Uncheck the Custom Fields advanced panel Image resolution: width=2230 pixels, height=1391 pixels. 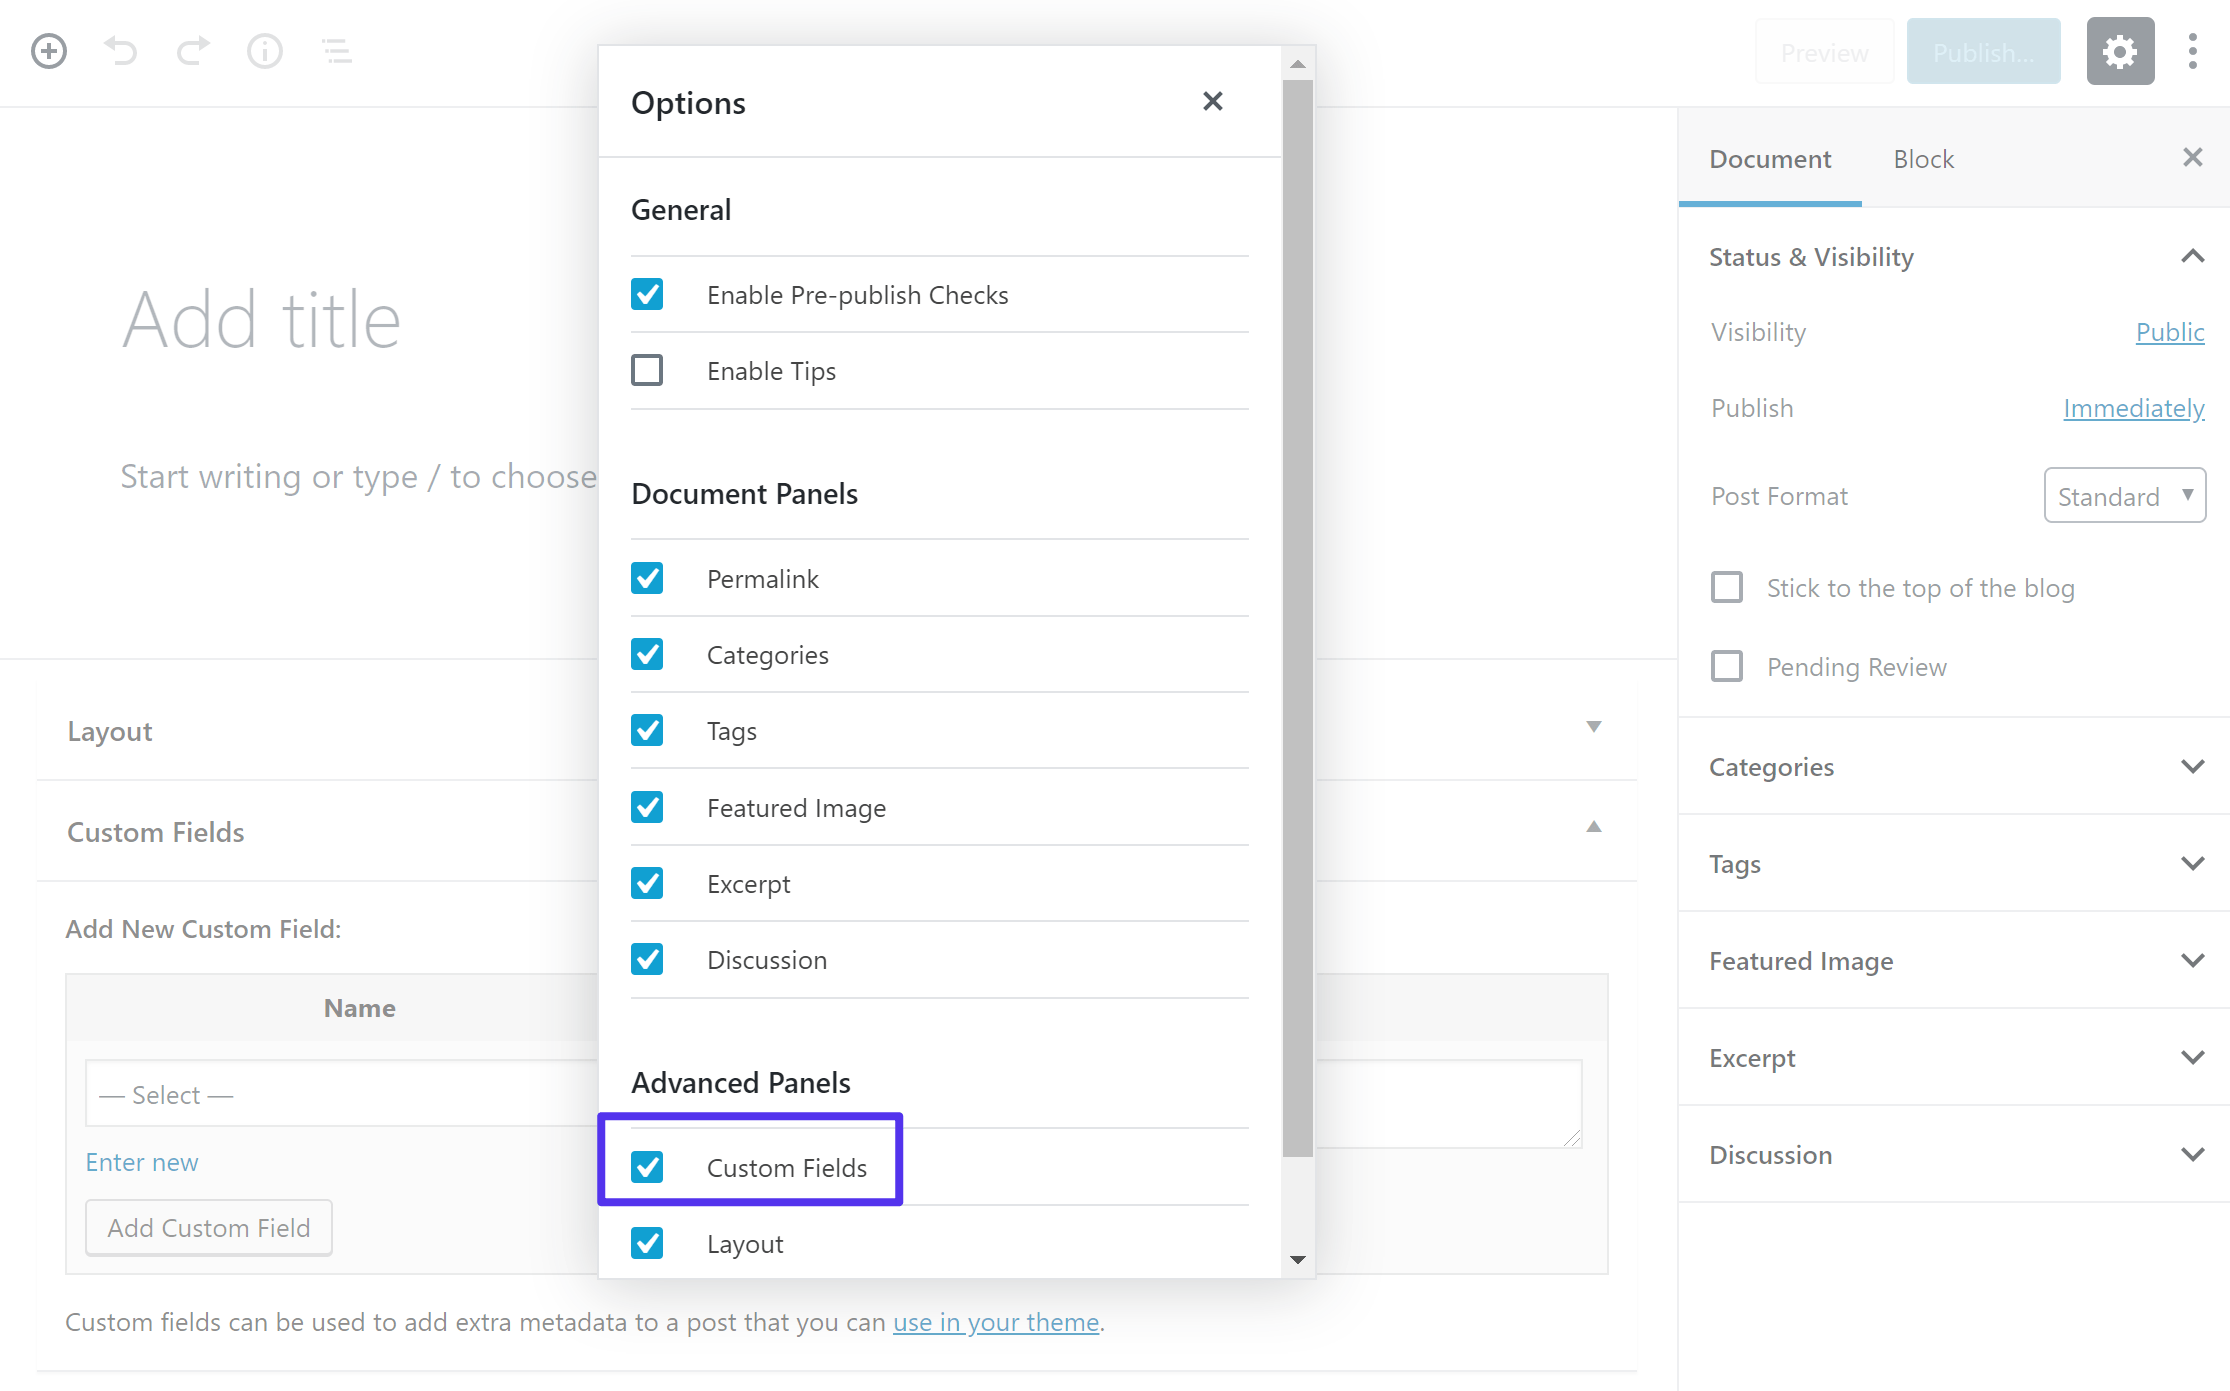[x=647, y=1167]
